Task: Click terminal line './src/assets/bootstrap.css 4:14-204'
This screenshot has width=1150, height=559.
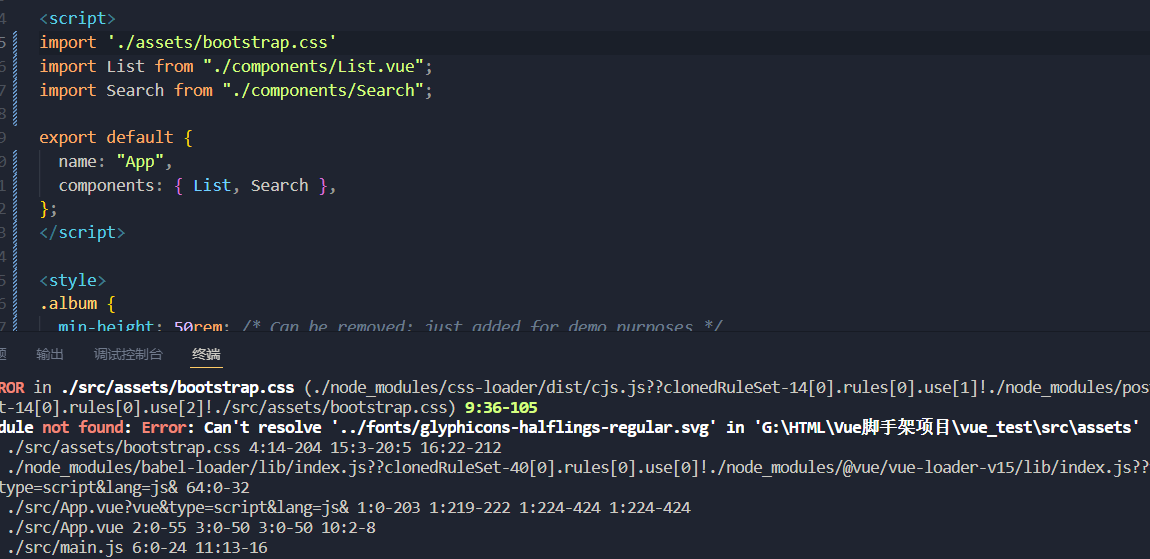Action: [x=254, y=447]
